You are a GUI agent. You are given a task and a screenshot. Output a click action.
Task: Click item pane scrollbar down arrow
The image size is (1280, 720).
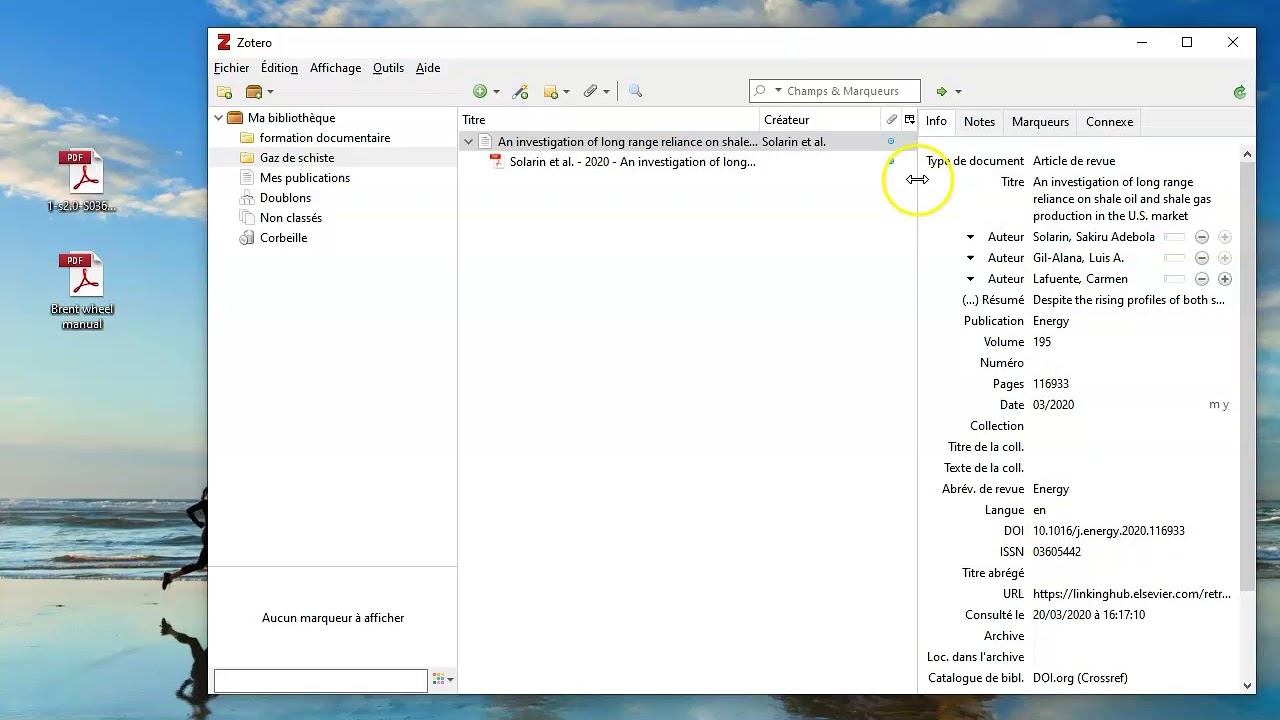1247,685
